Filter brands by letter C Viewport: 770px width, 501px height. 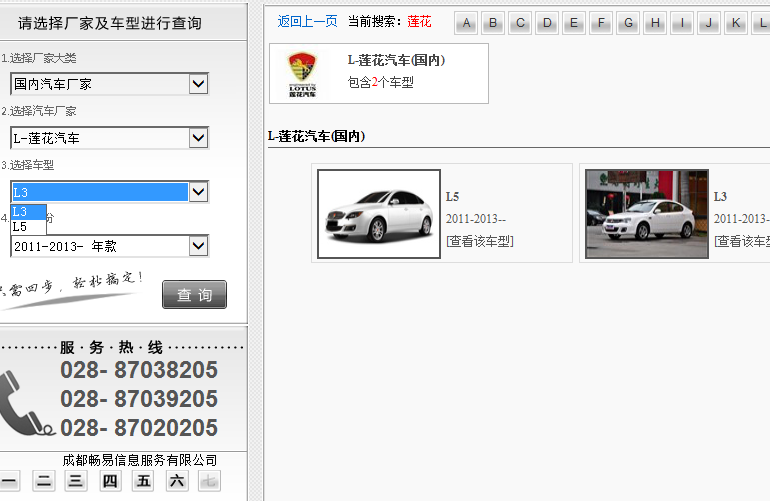coord(521,23)
